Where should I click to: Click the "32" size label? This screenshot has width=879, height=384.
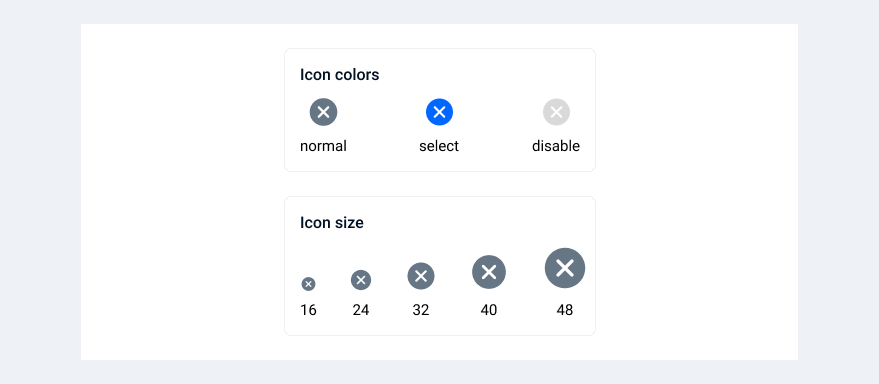coord(421,310)
